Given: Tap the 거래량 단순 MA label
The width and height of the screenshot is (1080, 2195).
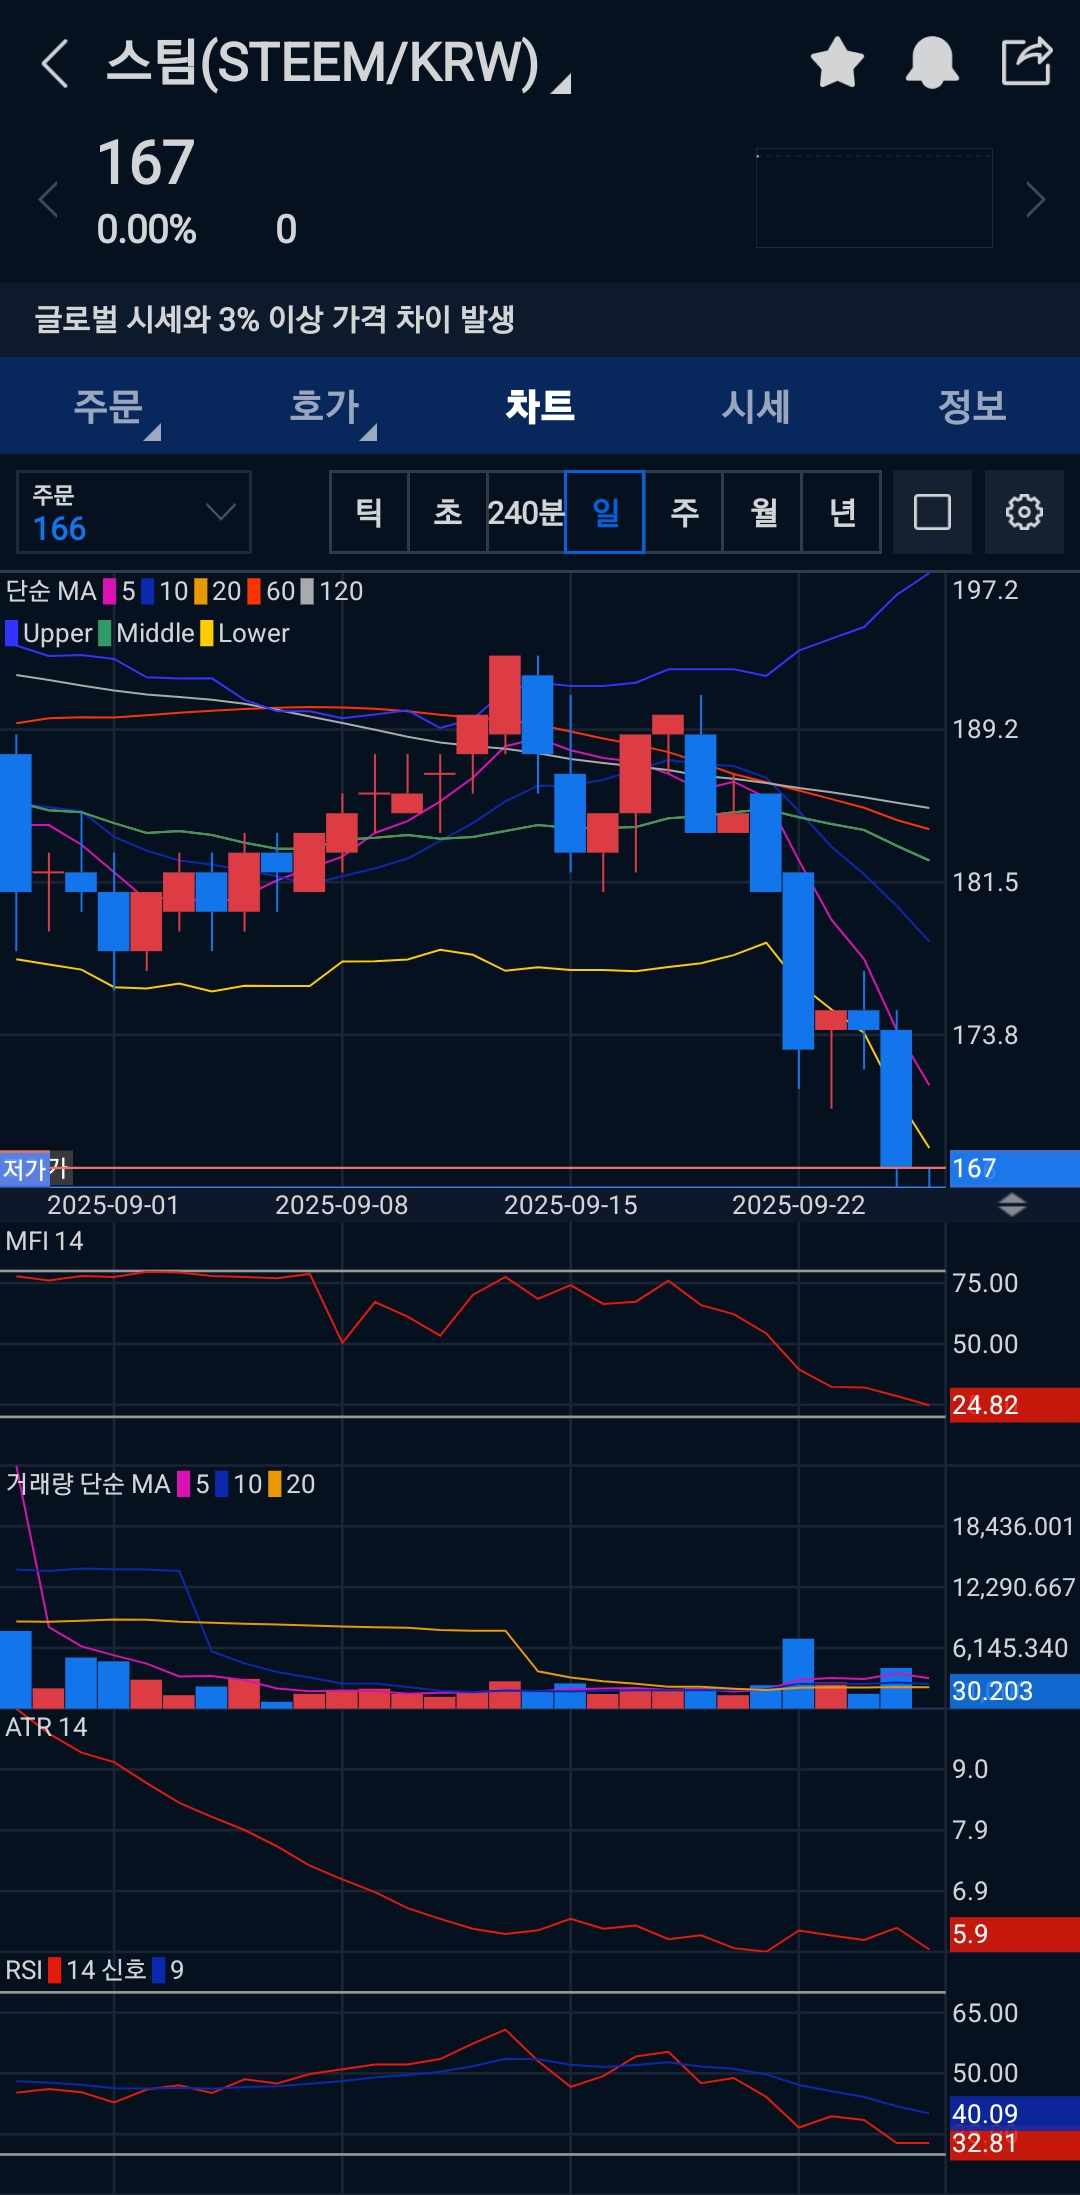Looking at the screenshot, I should coord(88,1484).
